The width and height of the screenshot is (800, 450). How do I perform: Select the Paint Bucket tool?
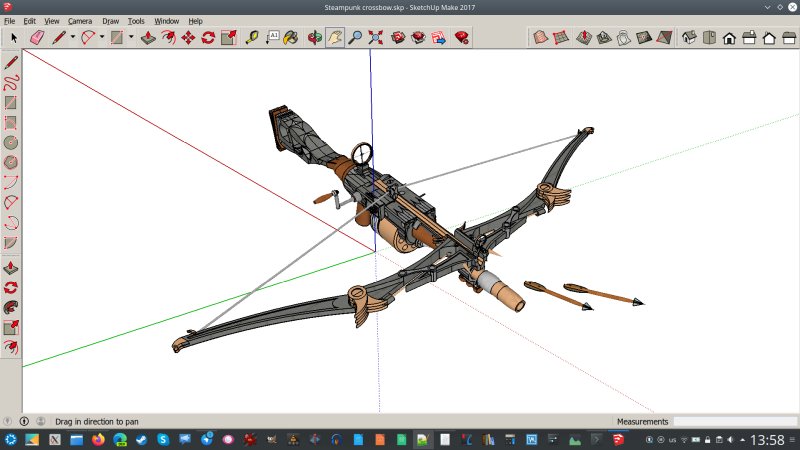(290, 38)
